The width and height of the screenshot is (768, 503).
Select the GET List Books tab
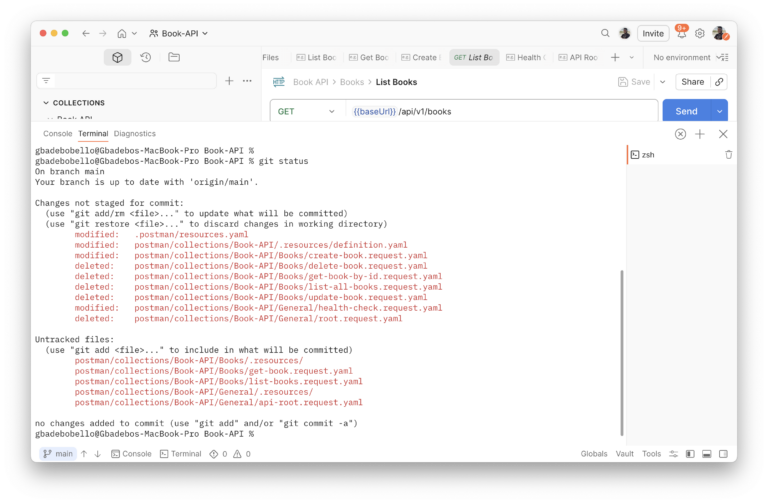coord(474,57)
